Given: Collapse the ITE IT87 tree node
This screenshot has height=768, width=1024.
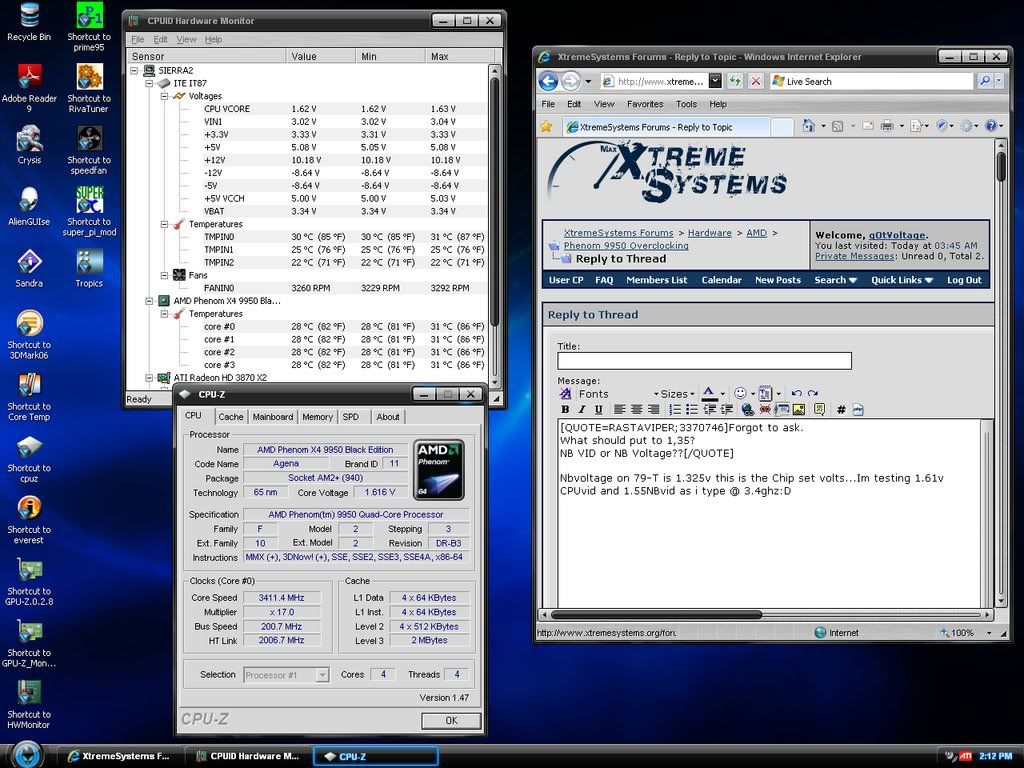Looking at the screenshot, I should (x=150, y=84).
